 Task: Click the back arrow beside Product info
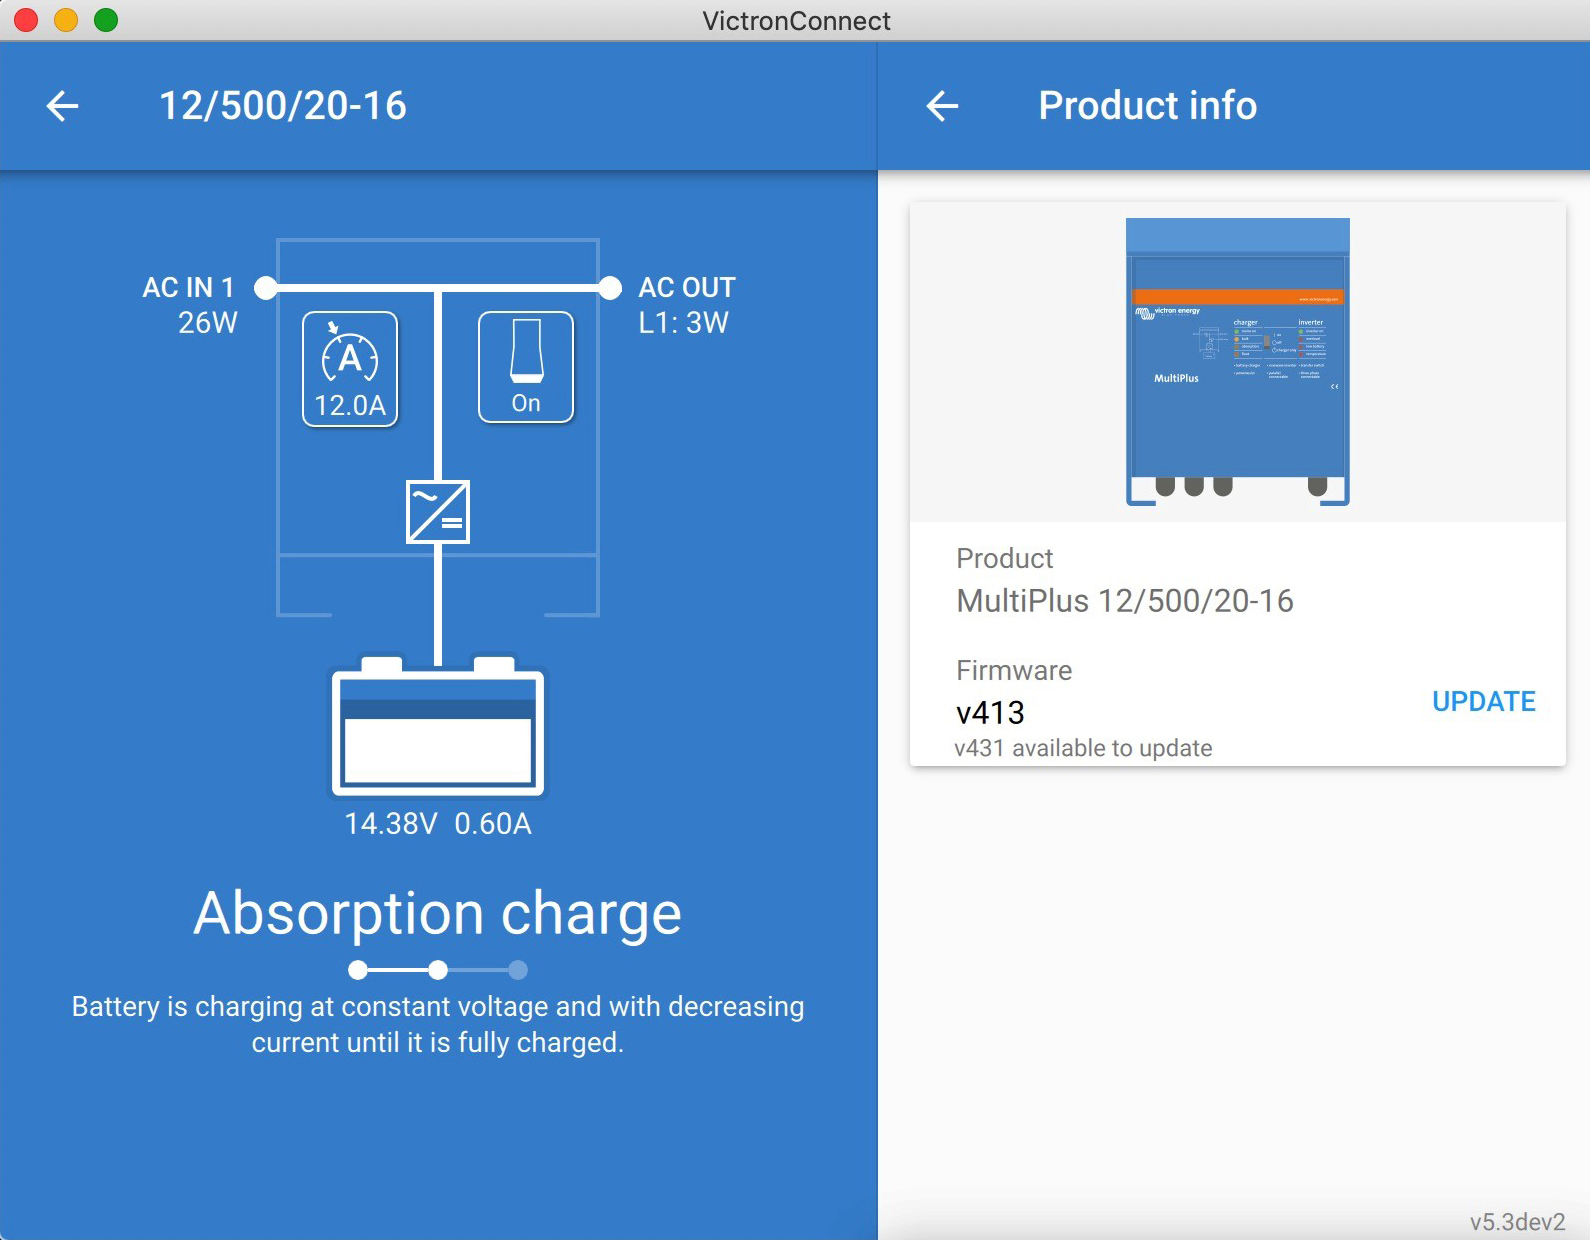pyautogui.click(x=942, y=106)
